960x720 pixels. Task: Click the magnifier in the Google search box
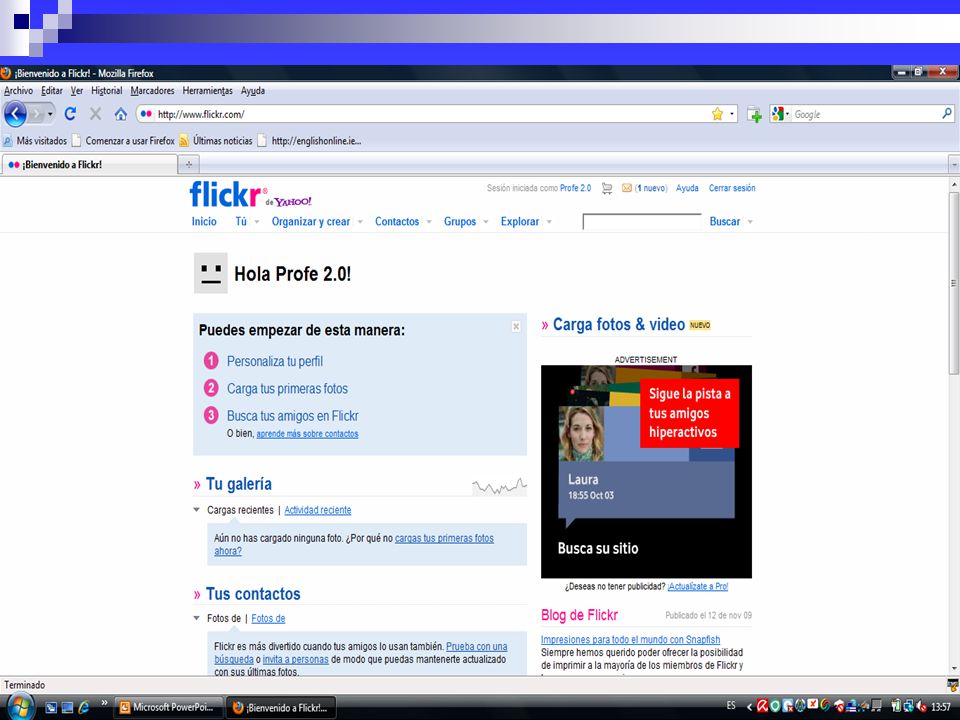947,113
